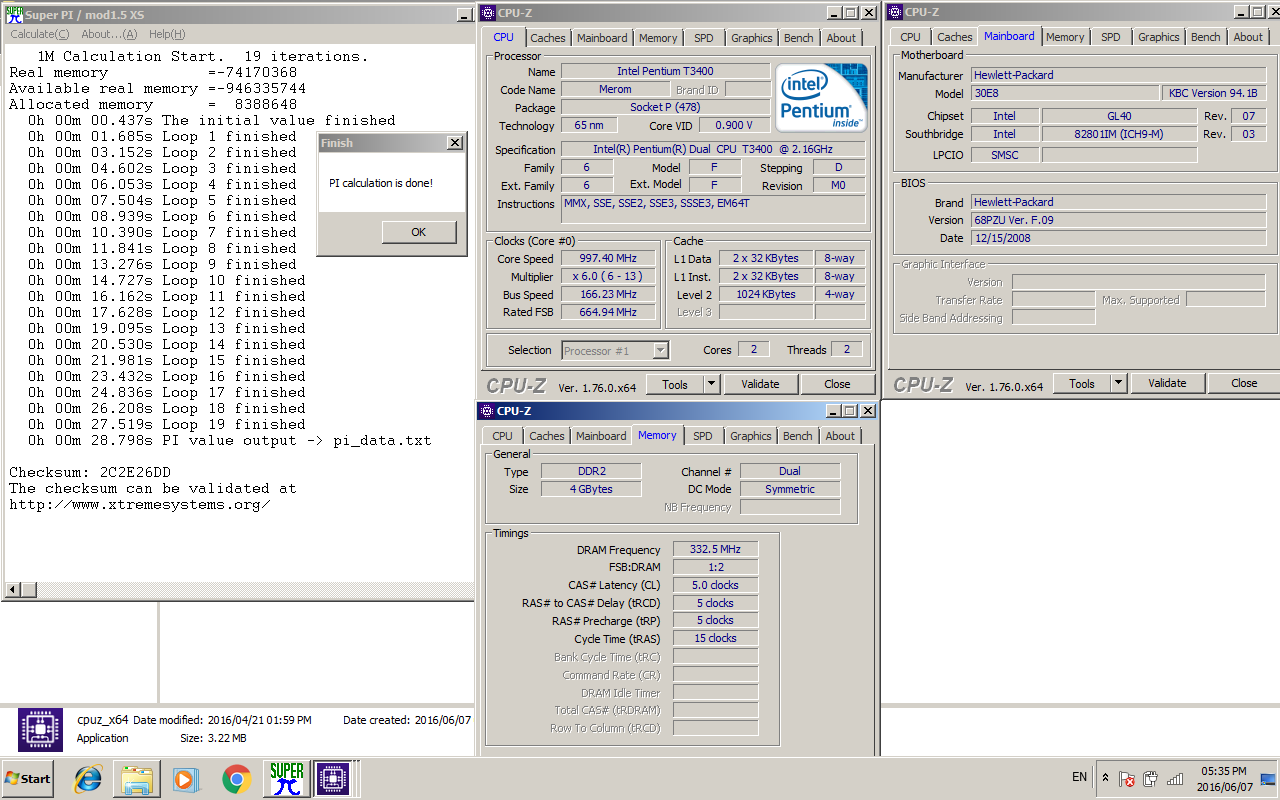Open the Mainboard tab in the Memory window
Screen dimensions: 1280x800
point(601,436)
